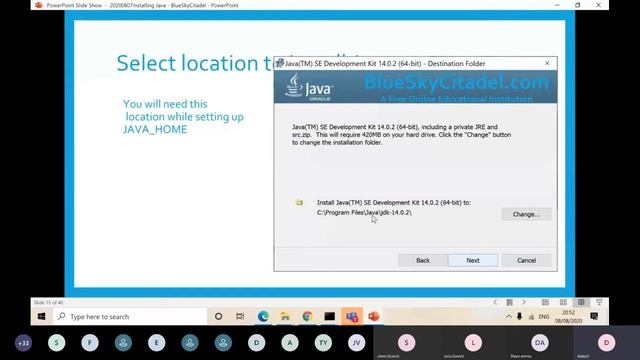Close the Java Destination Folder dialog
640x360 pixels.
547,63
